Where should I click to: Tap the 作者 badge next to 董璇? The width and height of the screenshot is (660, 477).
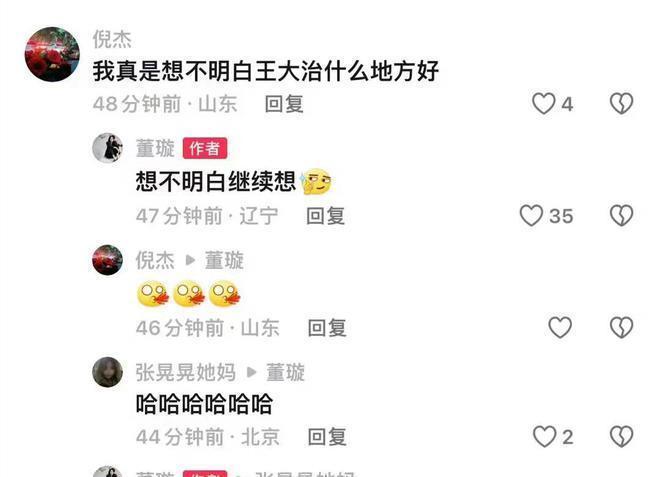(x=205, y=148)
